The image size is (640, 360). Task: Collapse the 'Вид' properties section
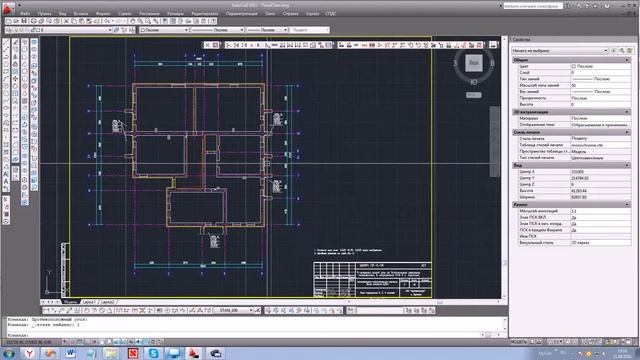click(627, 165)
